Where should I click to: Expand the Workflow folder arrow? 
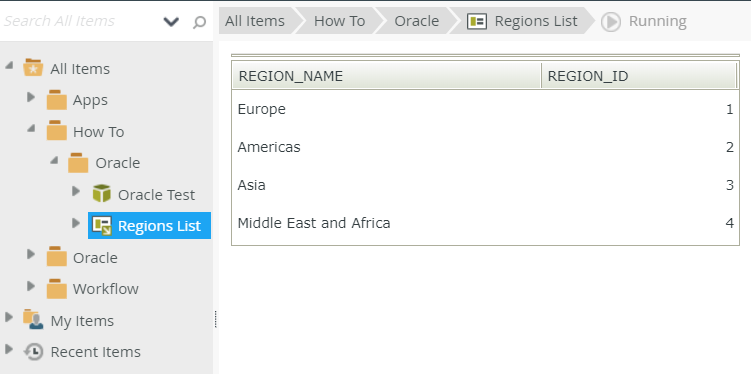pyautogui.click(x=31, y=286)
